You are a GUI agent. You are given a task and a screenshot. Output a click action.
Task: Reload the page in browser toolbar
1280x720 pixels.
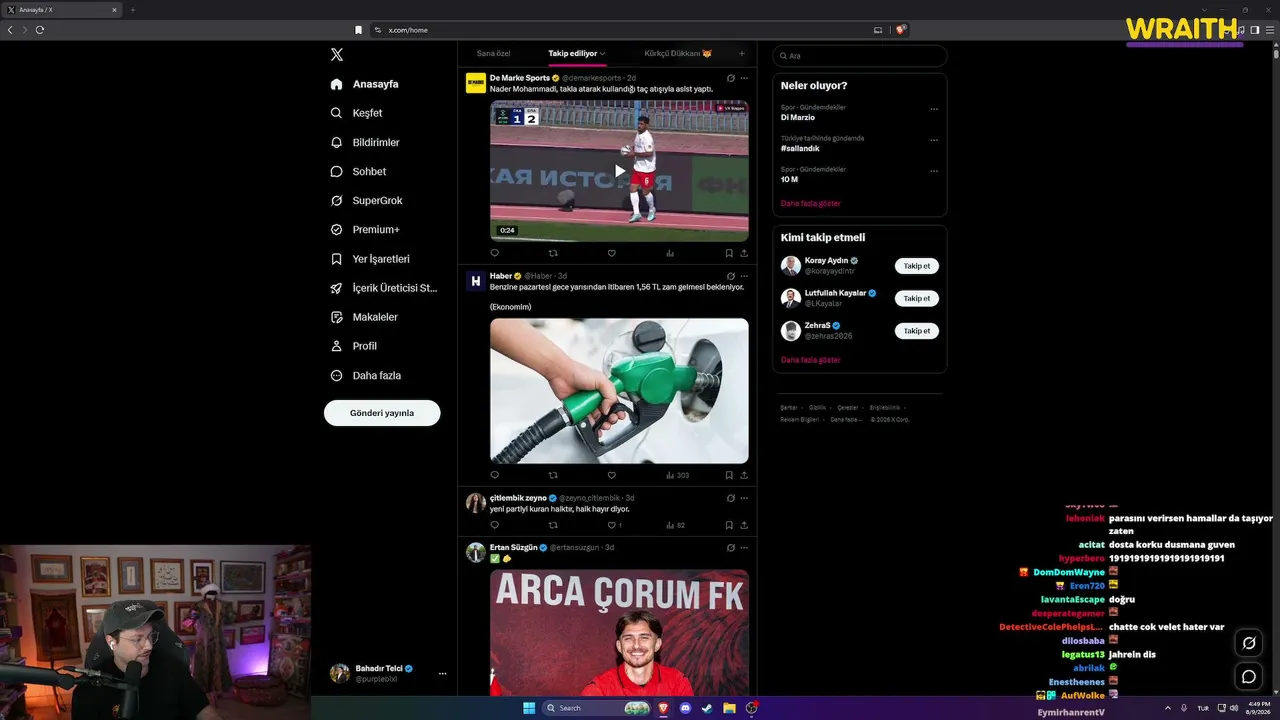click(x=40, y=30)
